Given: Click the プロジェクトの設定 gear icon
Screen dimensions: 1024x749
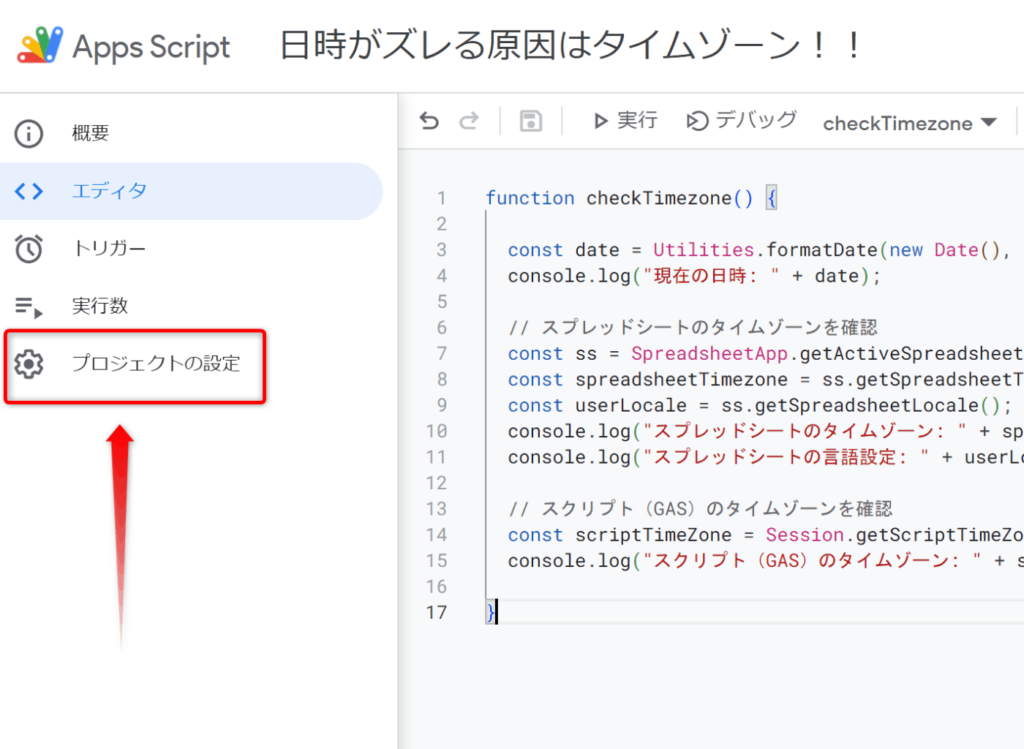Looking at the screenshot, I should point(29,364).
